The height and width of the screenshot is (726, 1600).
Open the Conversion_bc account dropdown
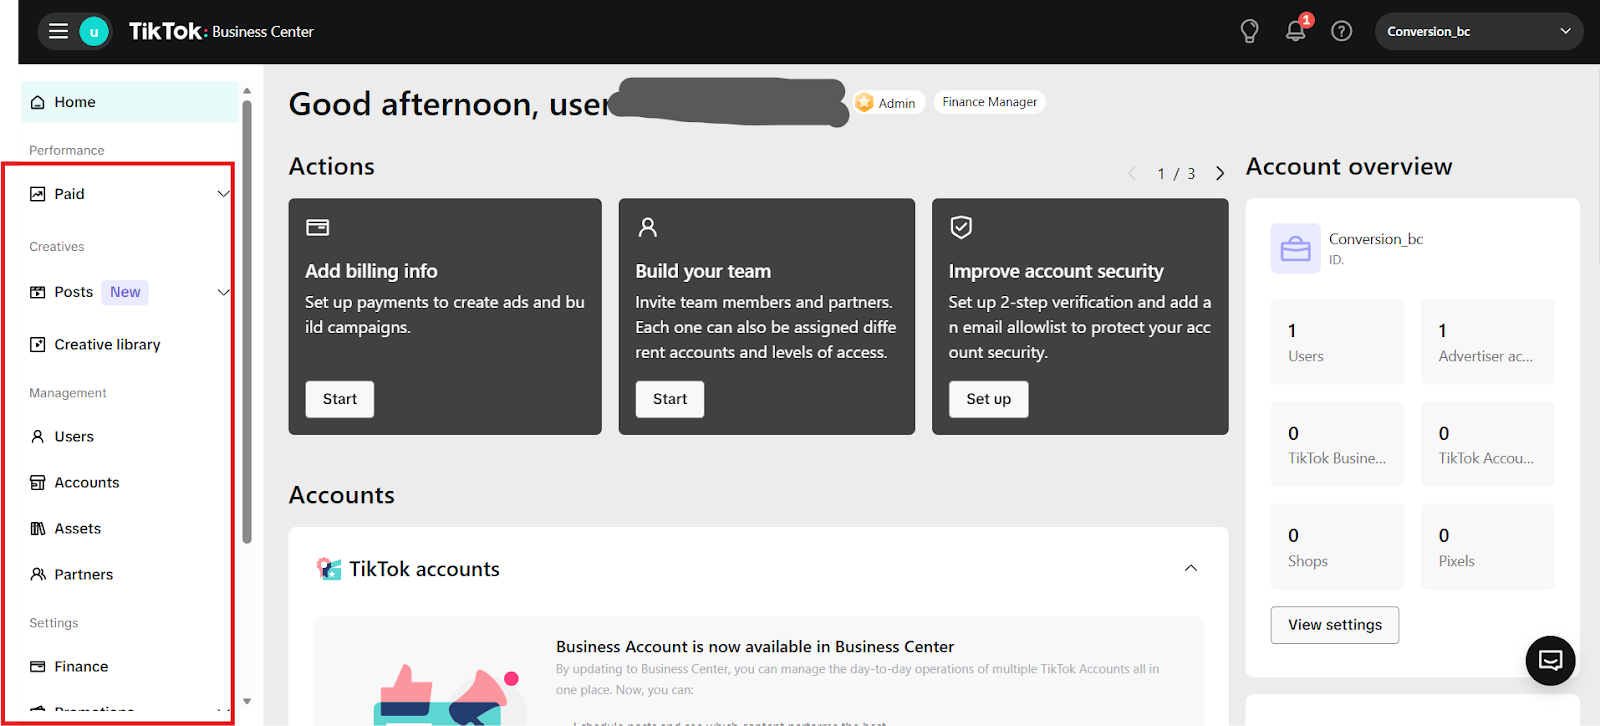1478,31
